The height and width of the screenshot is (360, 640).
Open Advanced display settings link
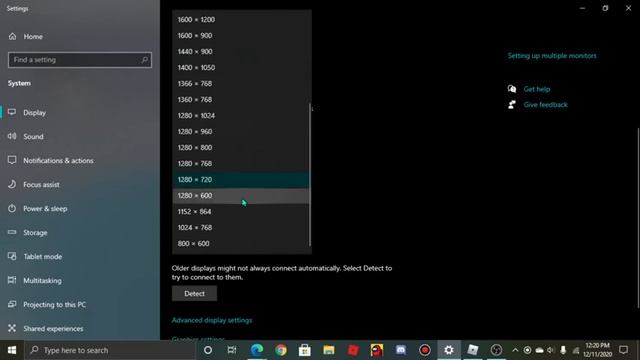pyautogui.click(x=212, y=320)
